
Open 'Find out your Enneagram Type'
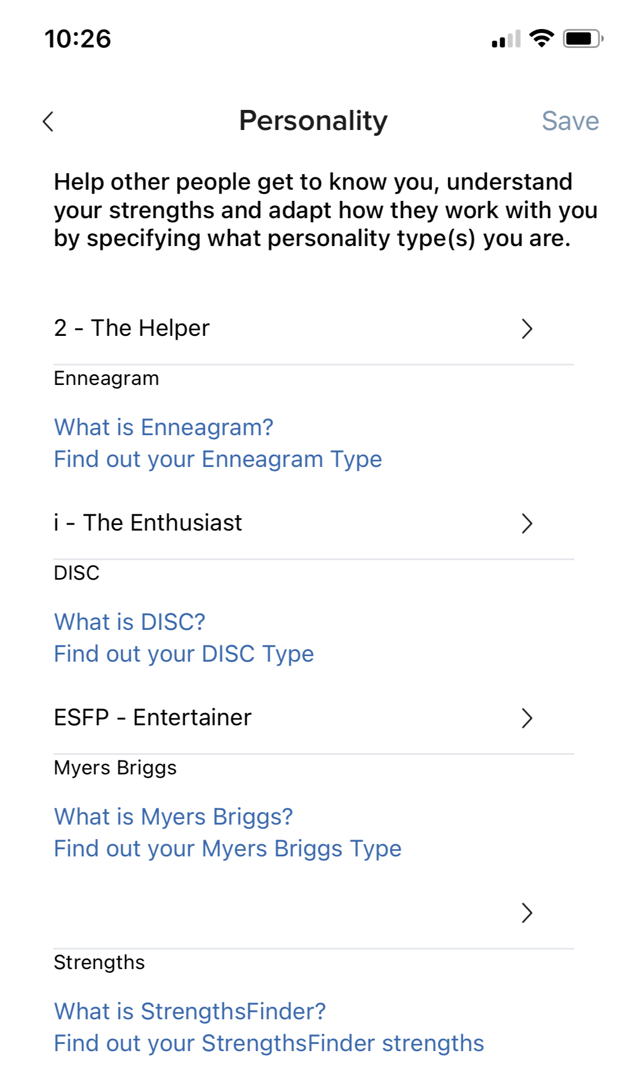(217, 459)
